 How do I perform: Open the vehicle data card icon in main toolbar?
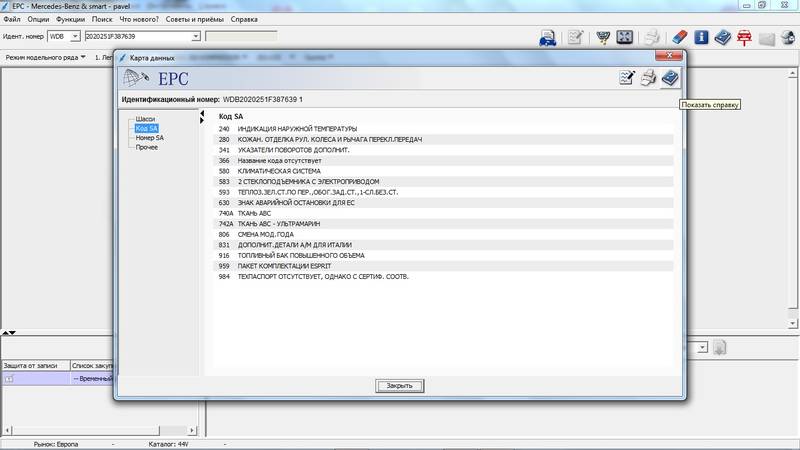tap(547, 37)
